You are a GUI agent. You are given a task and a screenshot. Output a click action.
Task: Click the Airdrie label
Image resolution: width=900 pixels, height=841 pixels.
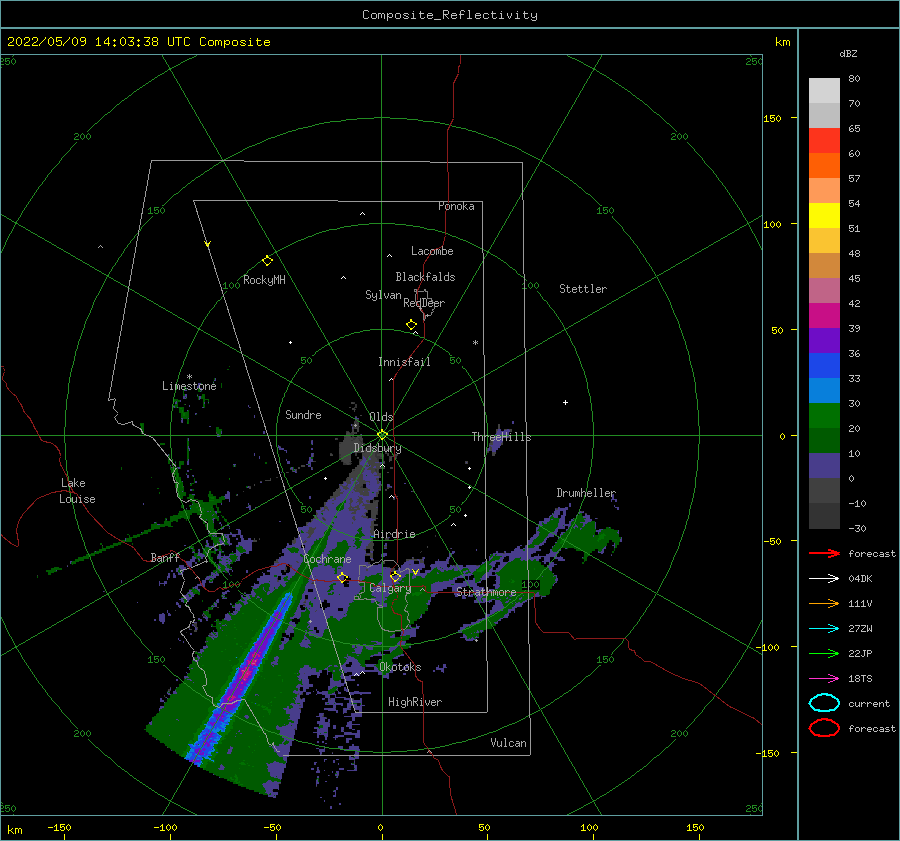coord(394,534)
